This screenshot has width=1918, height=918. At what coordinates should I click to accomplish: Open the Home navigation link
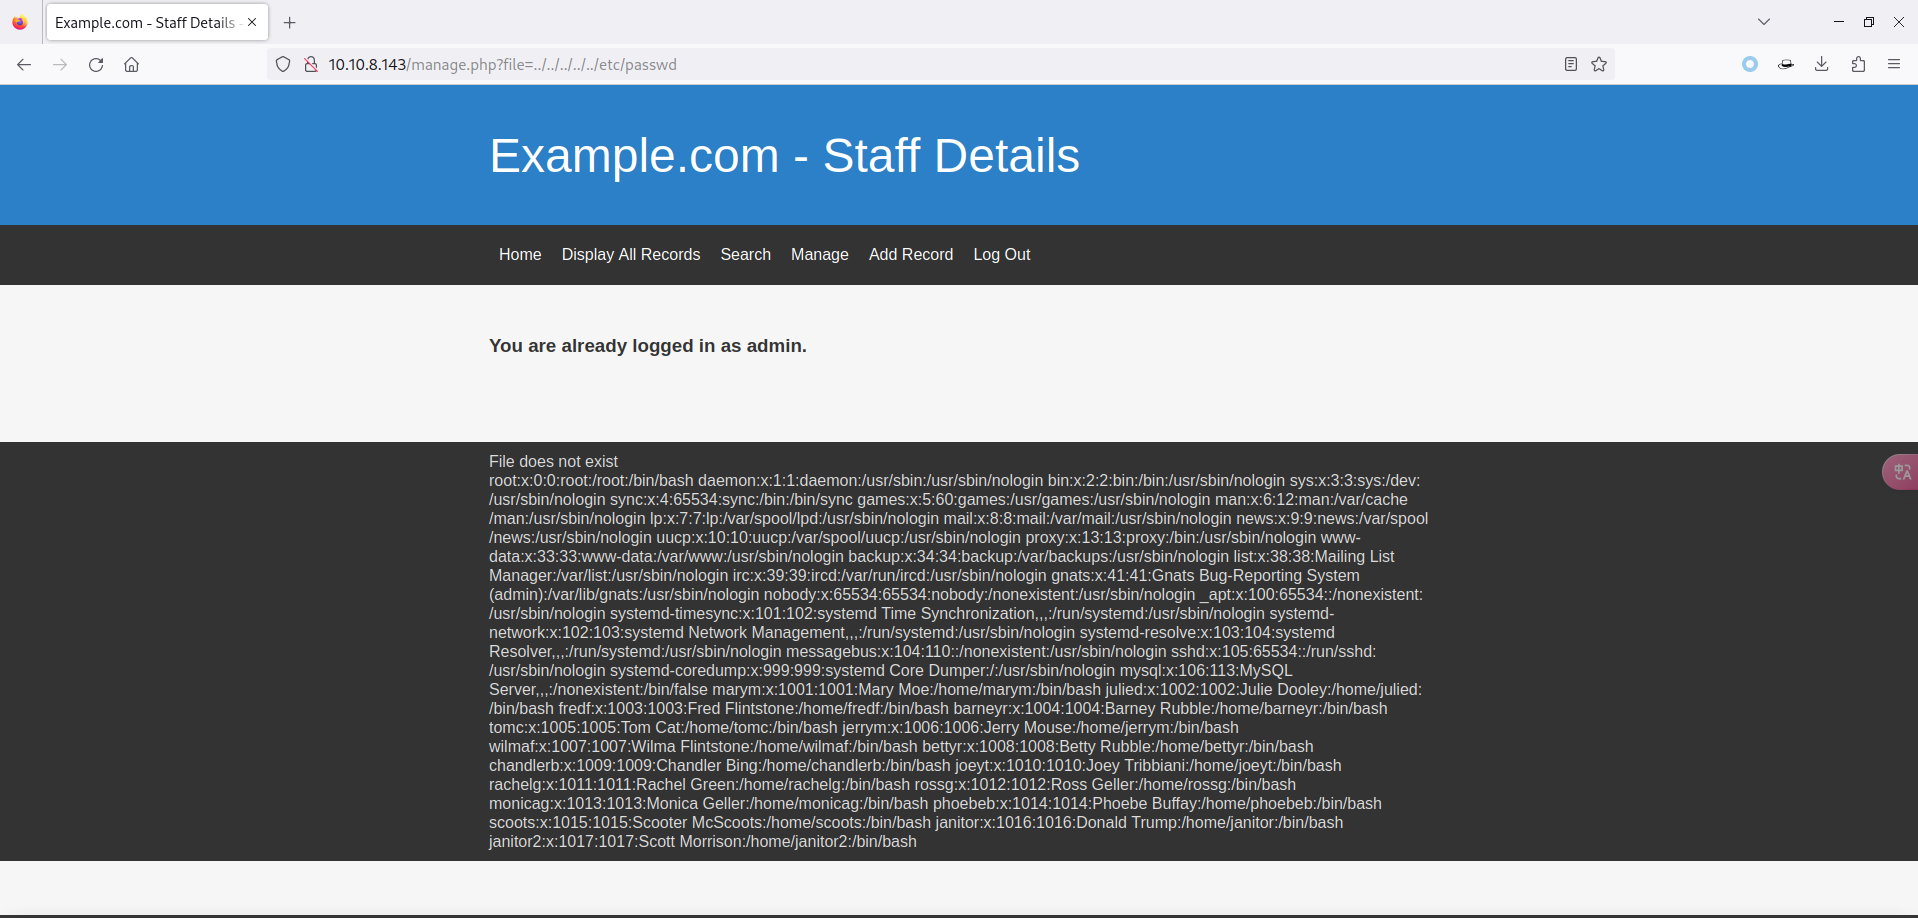point(520,255)
